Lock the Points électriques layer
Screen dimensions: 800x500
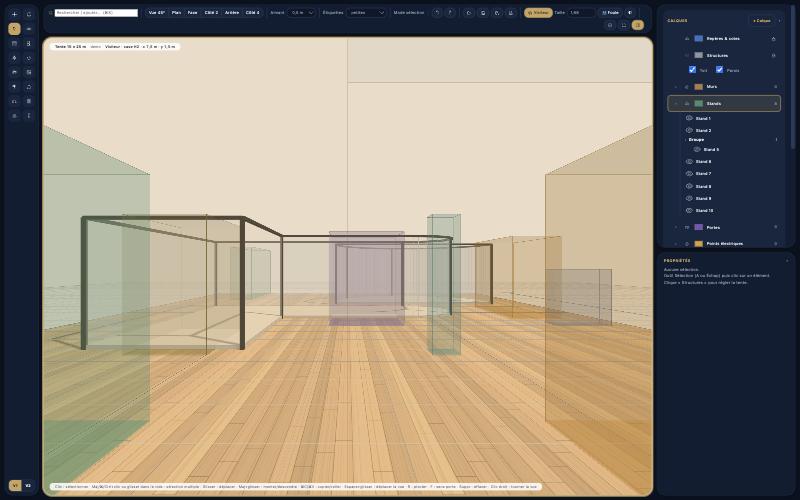click(x=776, y=243)
